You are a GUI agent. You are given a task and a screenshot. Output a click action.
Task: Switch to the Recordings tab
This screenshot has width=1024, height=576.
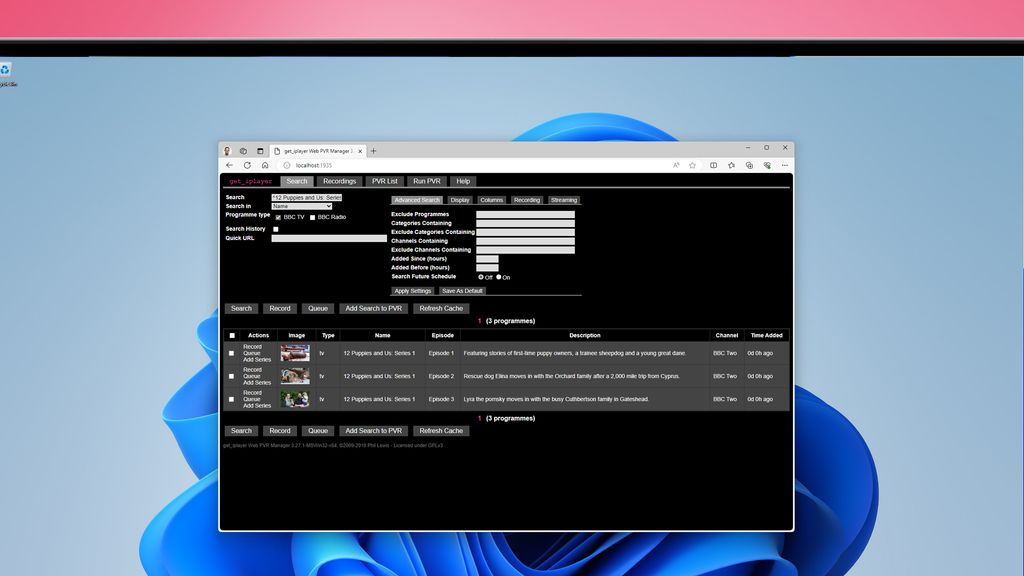point(340,181)
